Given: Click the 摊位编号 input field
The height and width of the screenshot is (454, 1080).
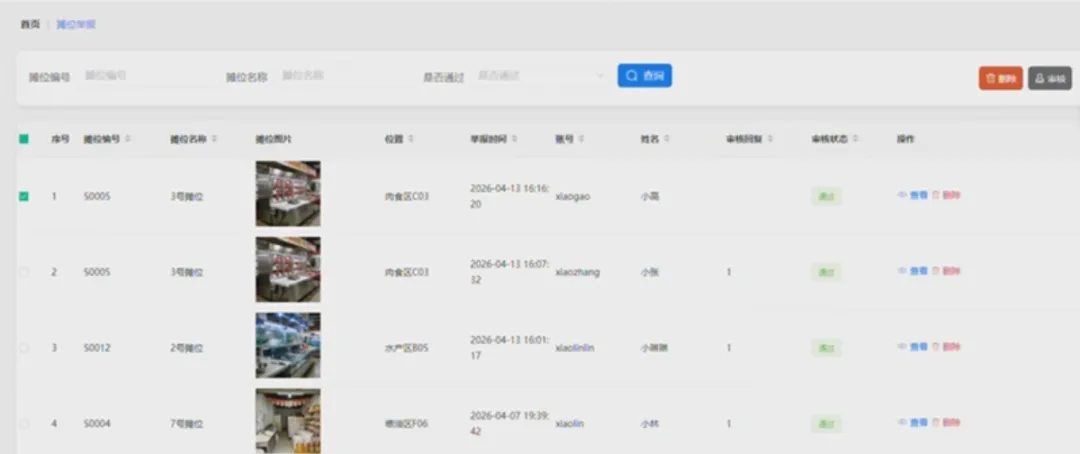Looking at the screenshot, I should pyautogui.click(x=148, y=76).
